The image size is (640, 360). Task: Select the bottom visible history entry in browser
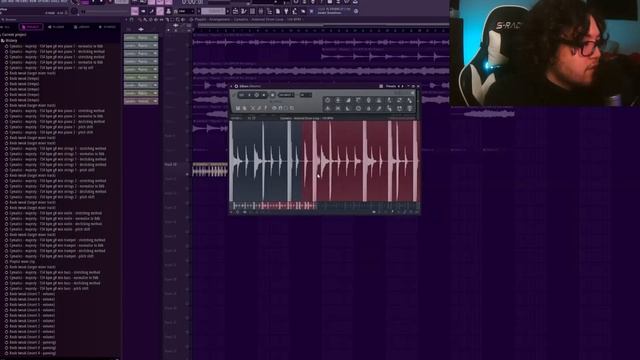[x=31, y=353]
